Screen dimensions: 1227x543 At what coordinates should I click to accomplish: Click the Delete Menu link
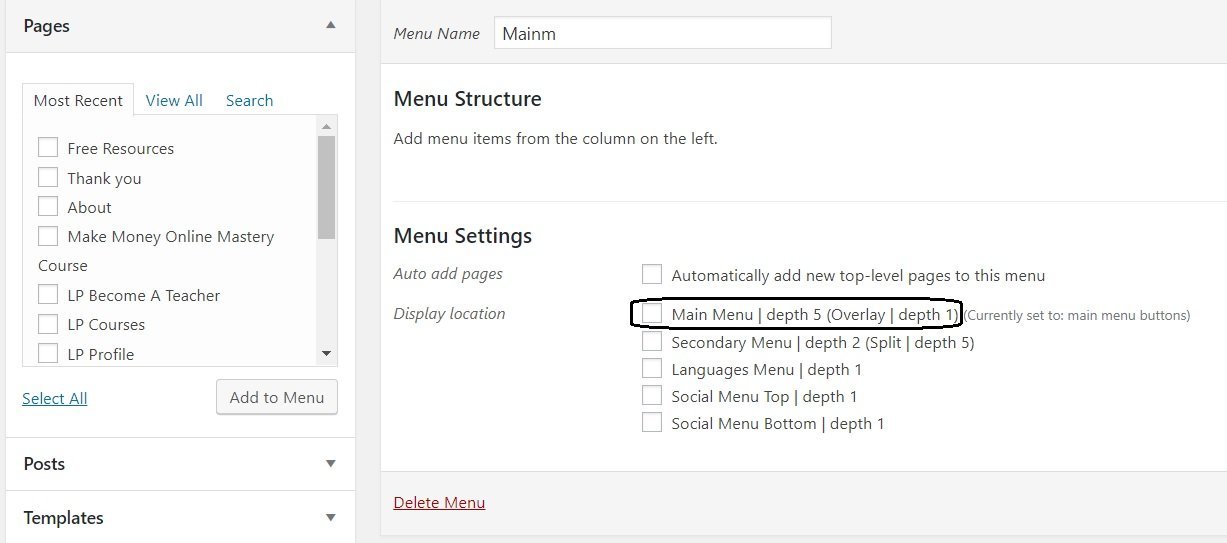pos(439,502)
